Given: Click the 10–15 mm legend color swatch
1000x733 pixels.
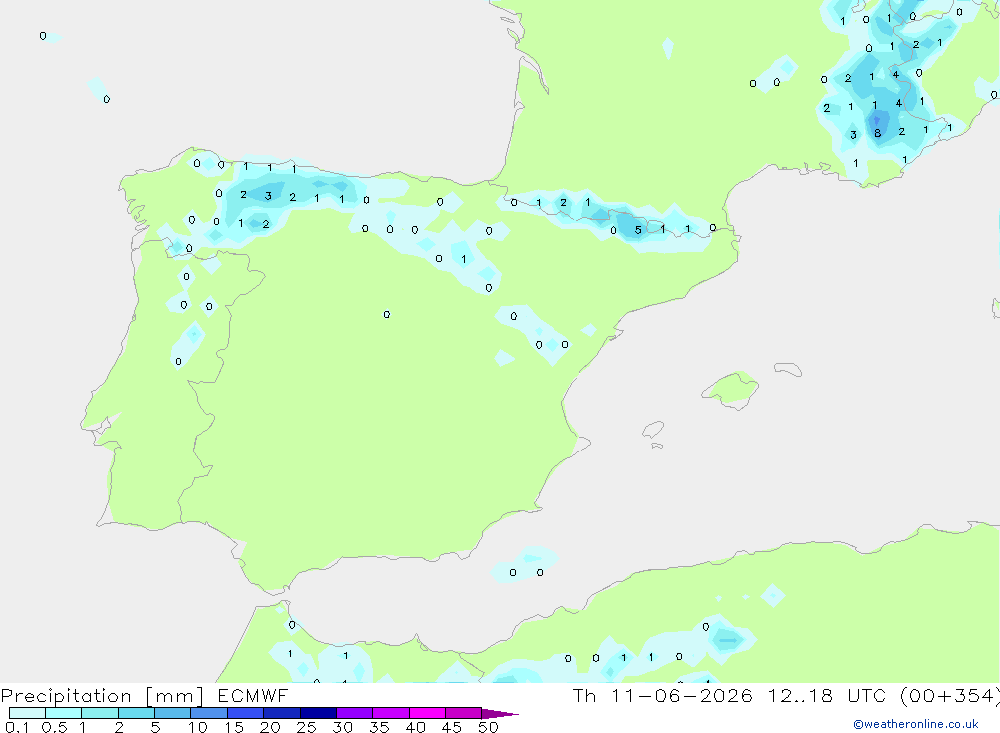Looking at the screenshot, I should pyautogui.click(x=209, y=713).
